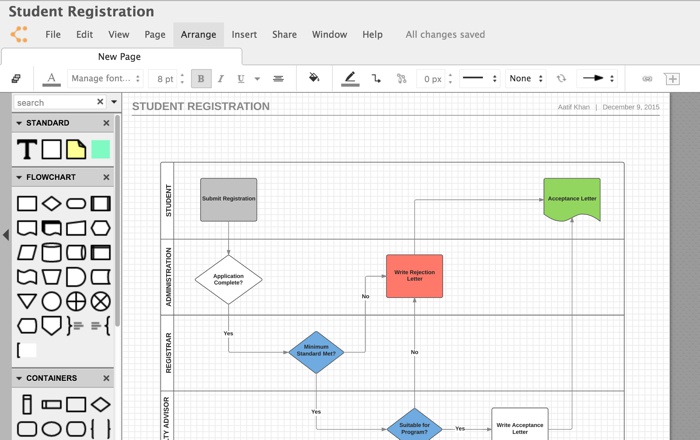The height and width of the screenshot is (440, 700).
Task: Switch to the New Page tab
Action: pos(120,57)
